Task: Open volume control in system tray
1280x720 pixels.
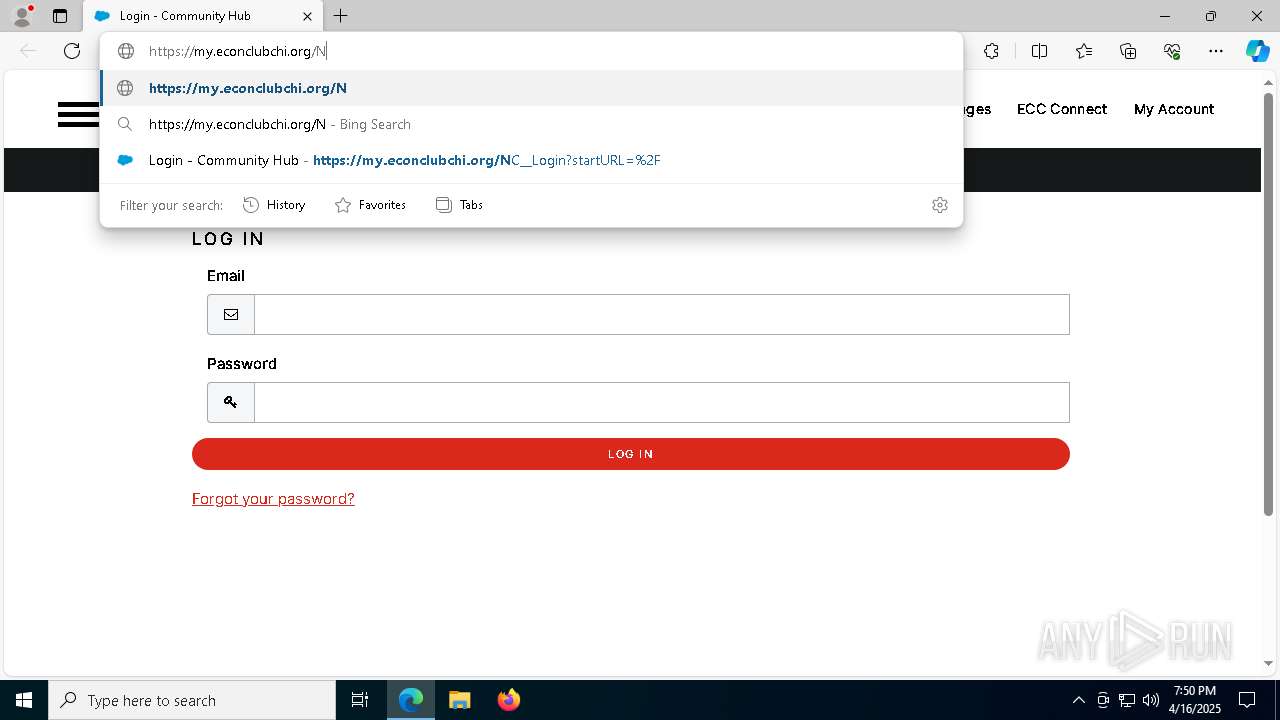Action: point(1150,700)
